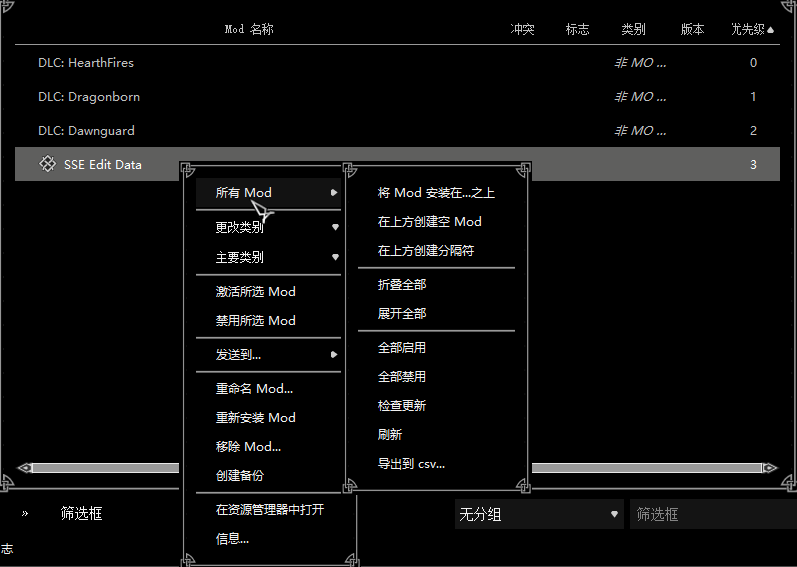Click the SSE Edit Data diamond icon
Screen dimensions: 797x567
[x=47, y=164]
